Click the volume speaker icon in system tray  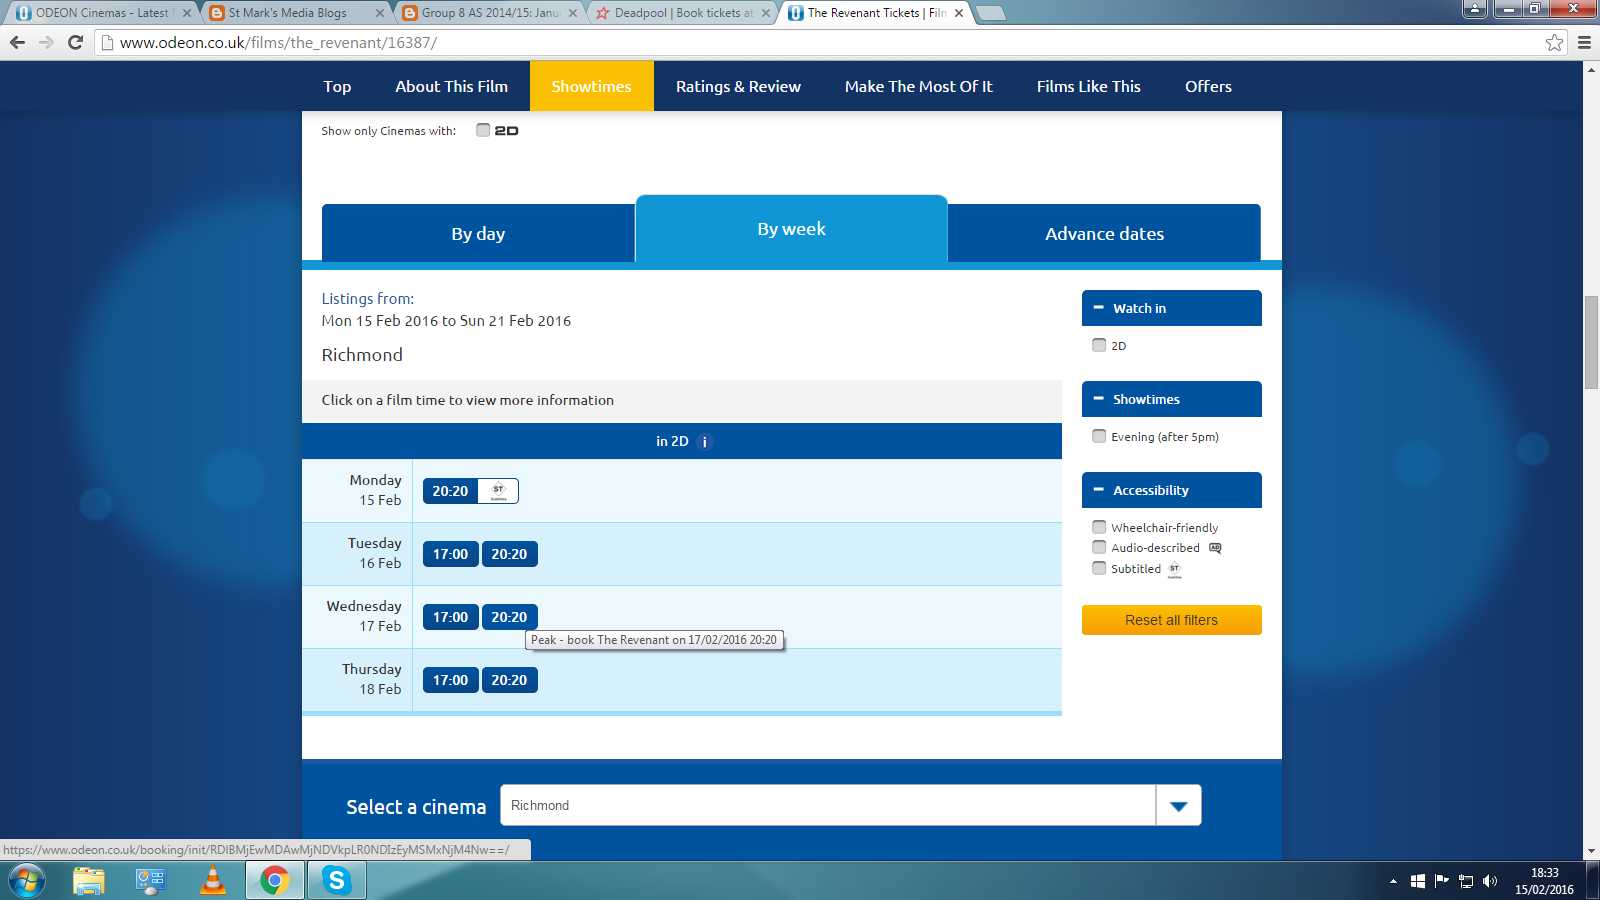tap(1490, 881)
